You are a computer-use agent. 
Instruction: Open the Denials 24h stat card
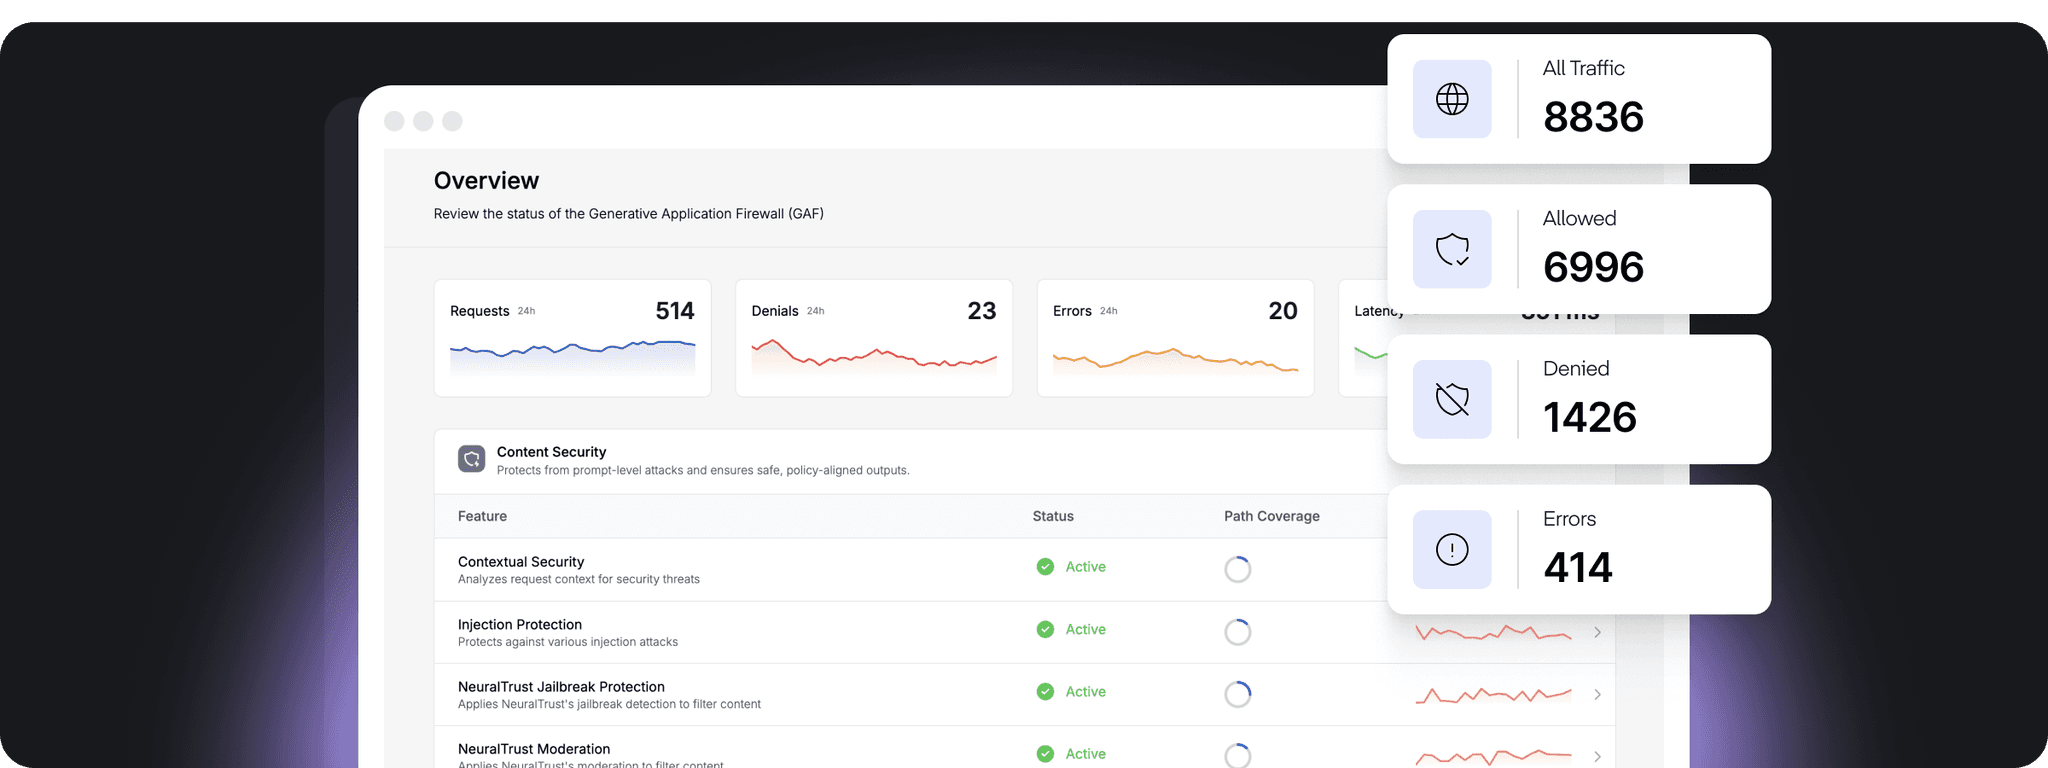pyautogui.click(x=873, y=338)
